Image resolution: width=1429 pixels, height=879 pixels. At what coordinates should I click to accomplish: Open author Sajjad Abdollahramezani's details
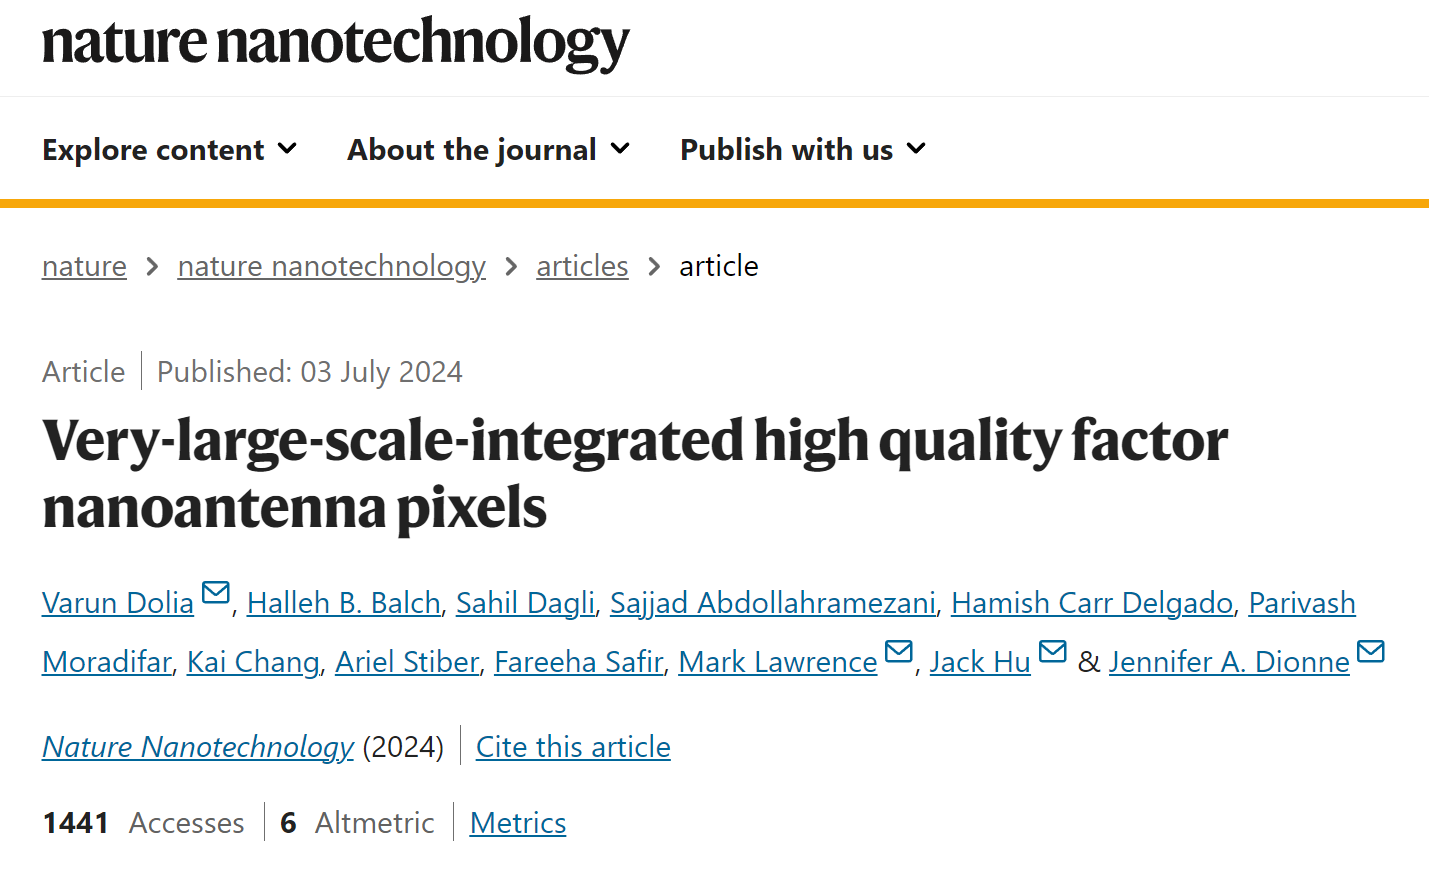point(773,603)
